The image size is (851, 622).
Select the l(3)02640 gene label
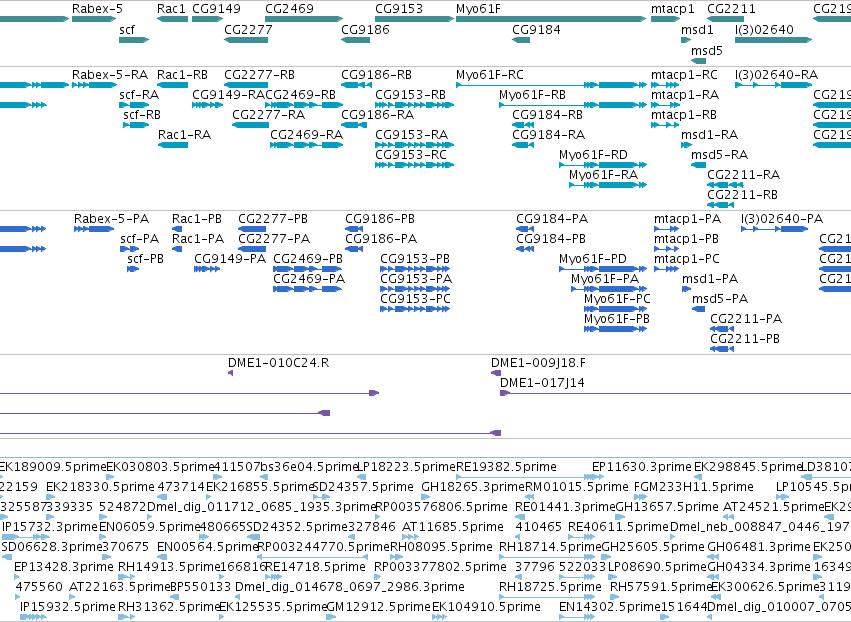(x=764, y=29)
